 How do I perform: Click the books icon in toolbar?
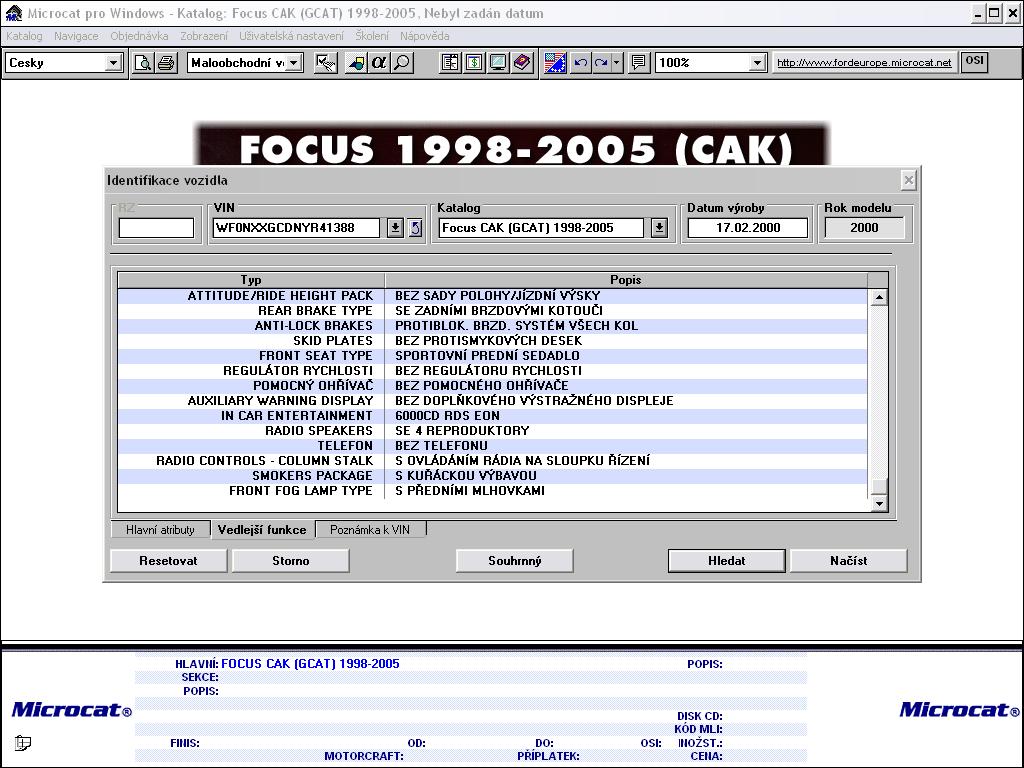pos(522,63)
